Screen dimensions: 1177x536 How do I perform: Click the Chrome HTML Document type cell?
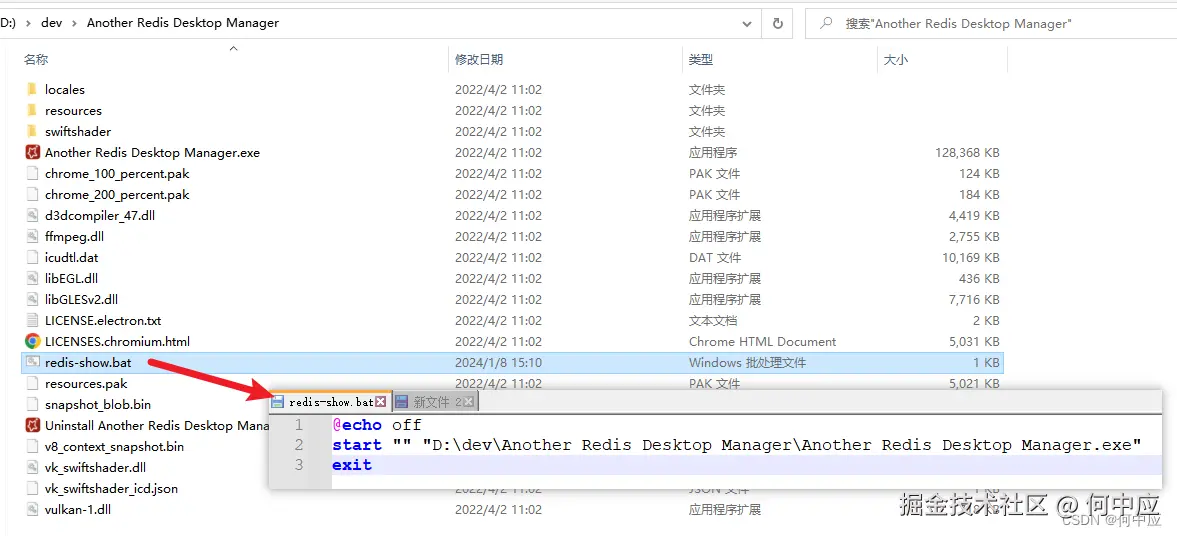pos(763,342)
